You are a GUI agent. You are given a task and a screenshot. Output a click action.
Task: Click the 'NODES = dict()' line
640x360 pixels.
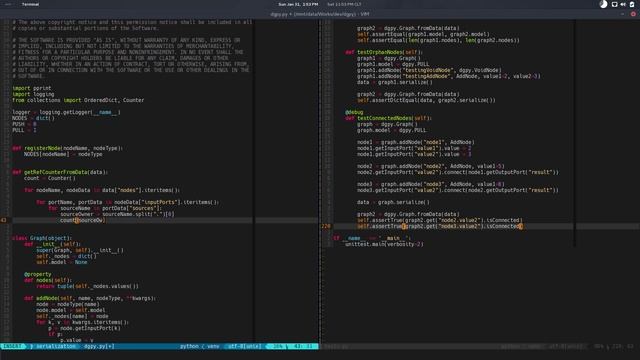point(33,118)
